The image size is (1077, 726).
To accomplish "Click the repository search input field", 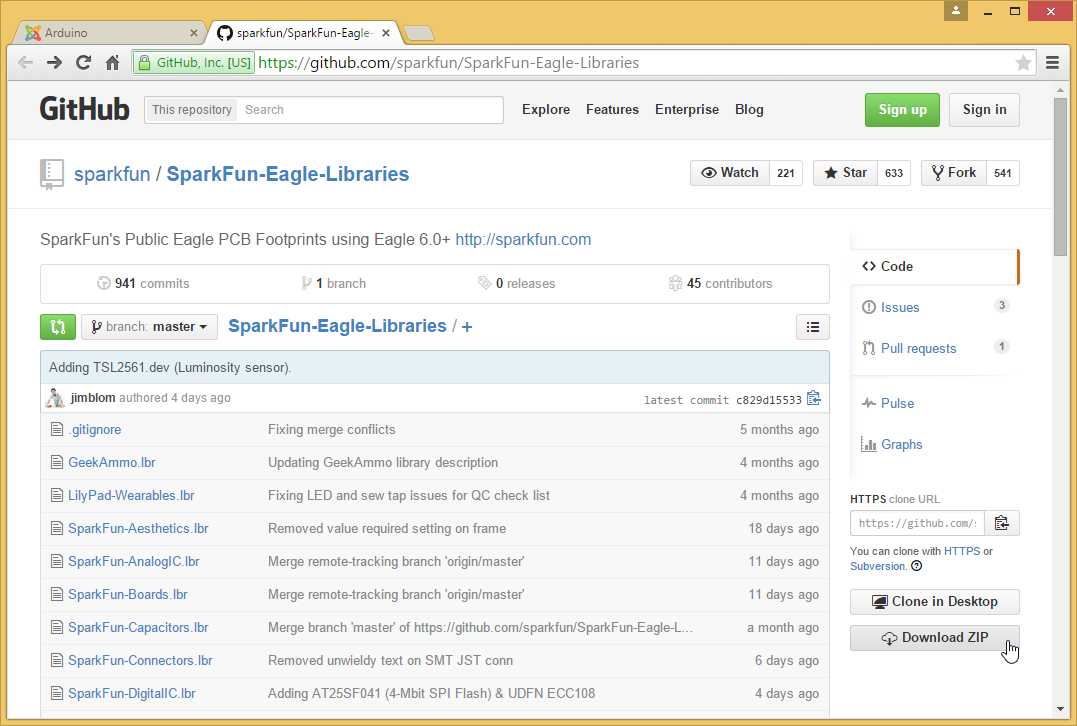I will [370, 110].
